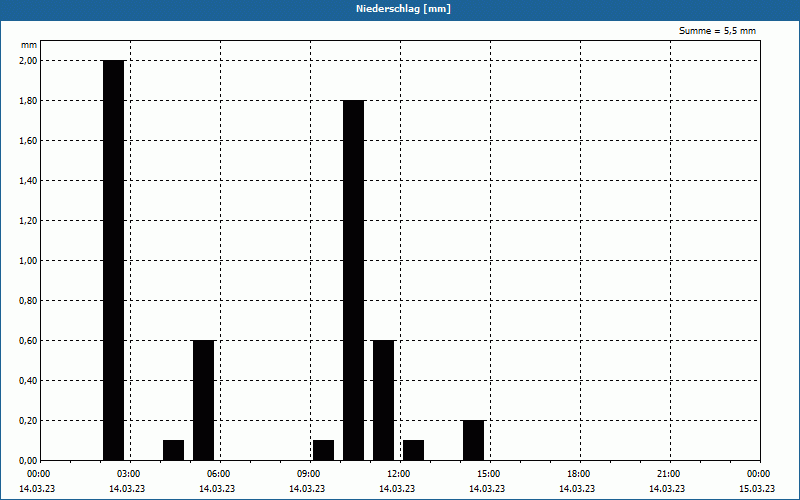Click the '09:00' time label

(309, 474)
